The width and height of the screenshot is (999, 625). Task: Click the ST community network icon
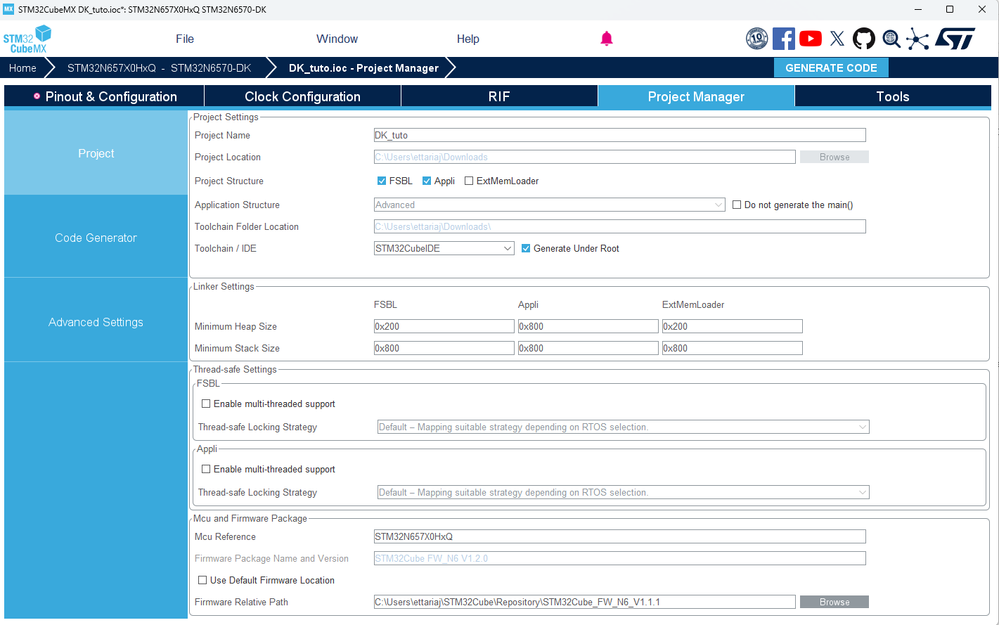(x=917, y=39)
